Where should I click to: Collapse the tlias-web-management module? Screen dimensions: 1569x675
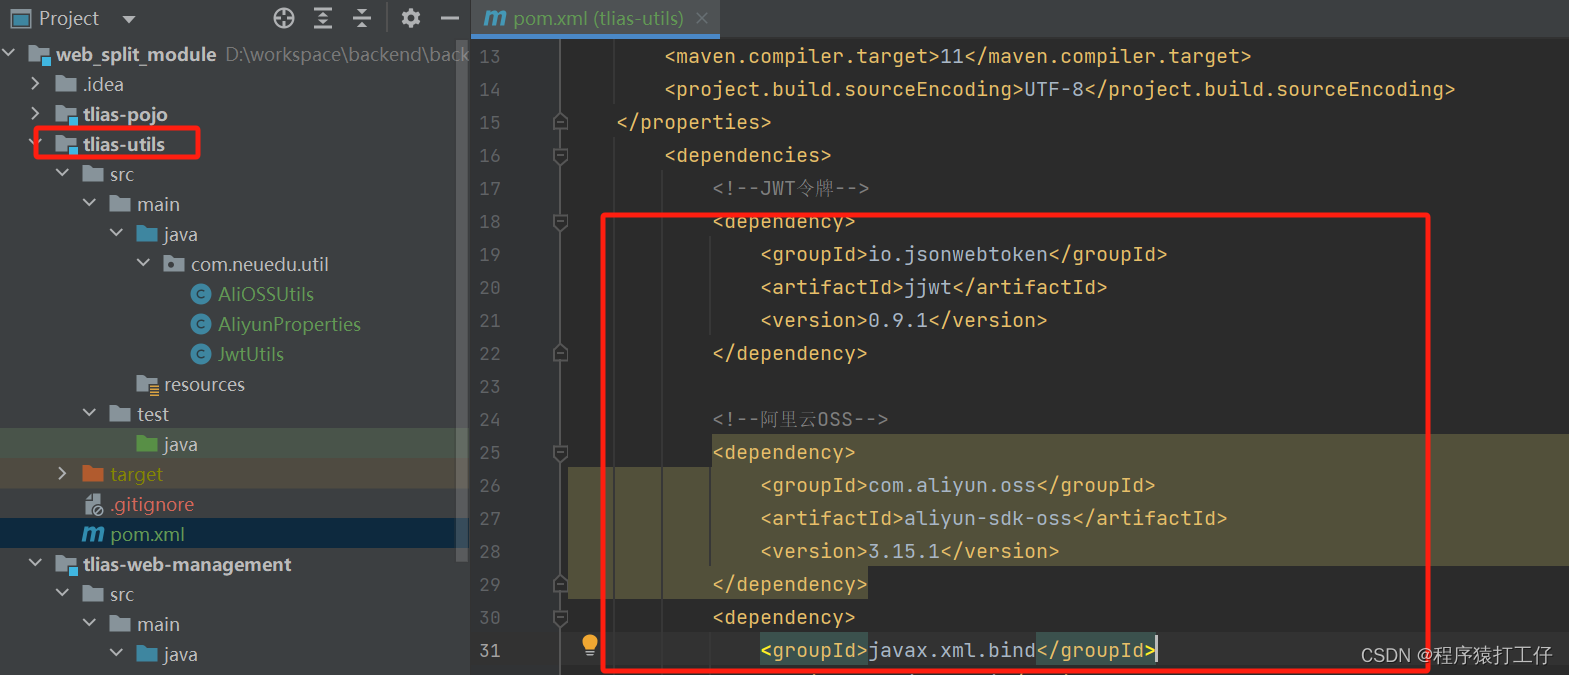pos(36,563)
